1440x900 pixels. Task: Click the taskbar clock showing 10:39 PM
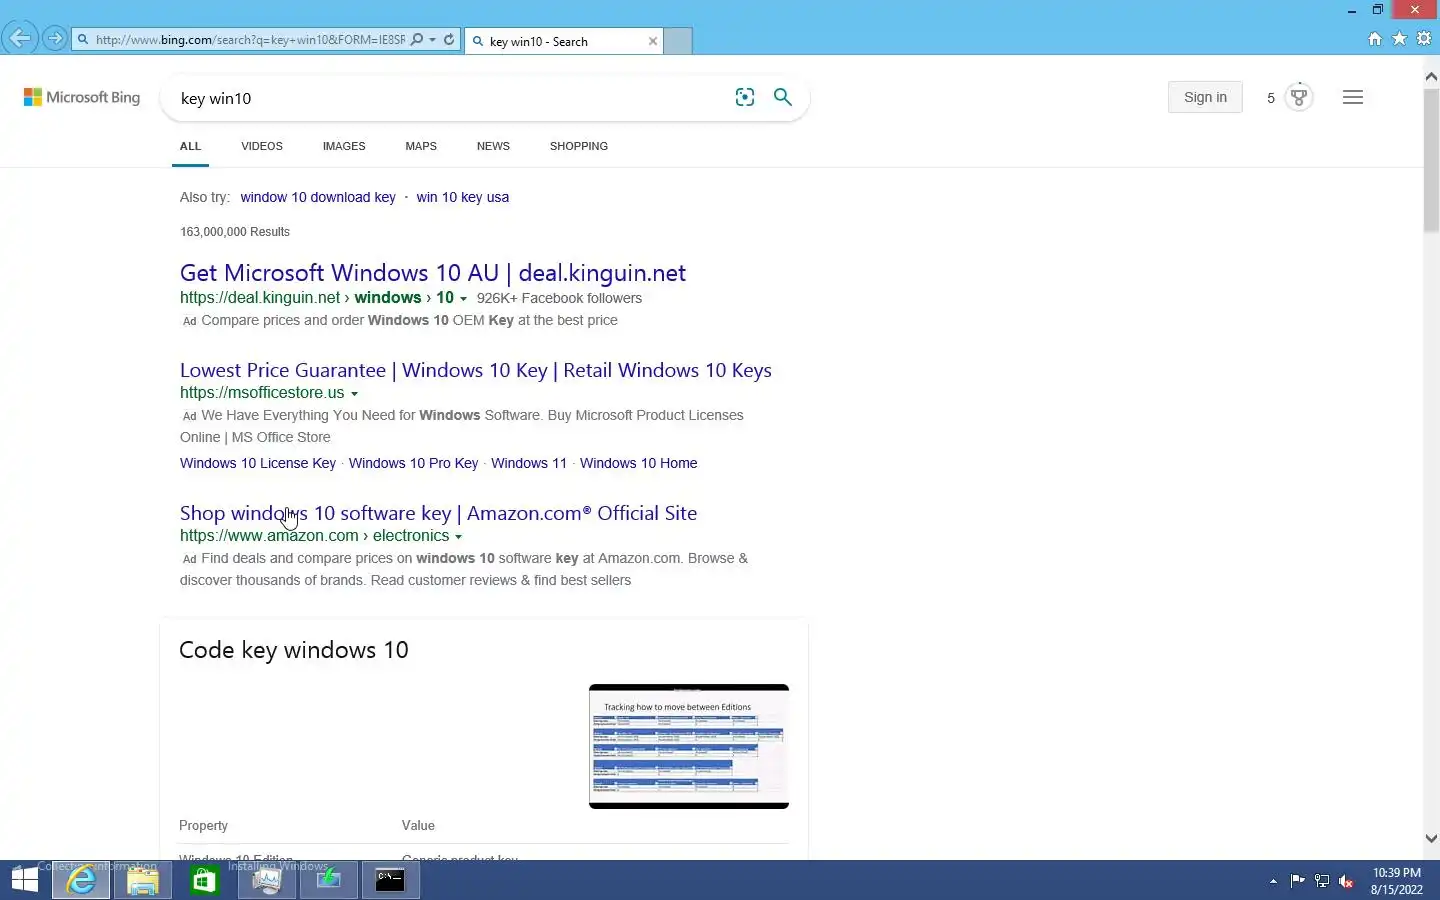(1396, 881)
